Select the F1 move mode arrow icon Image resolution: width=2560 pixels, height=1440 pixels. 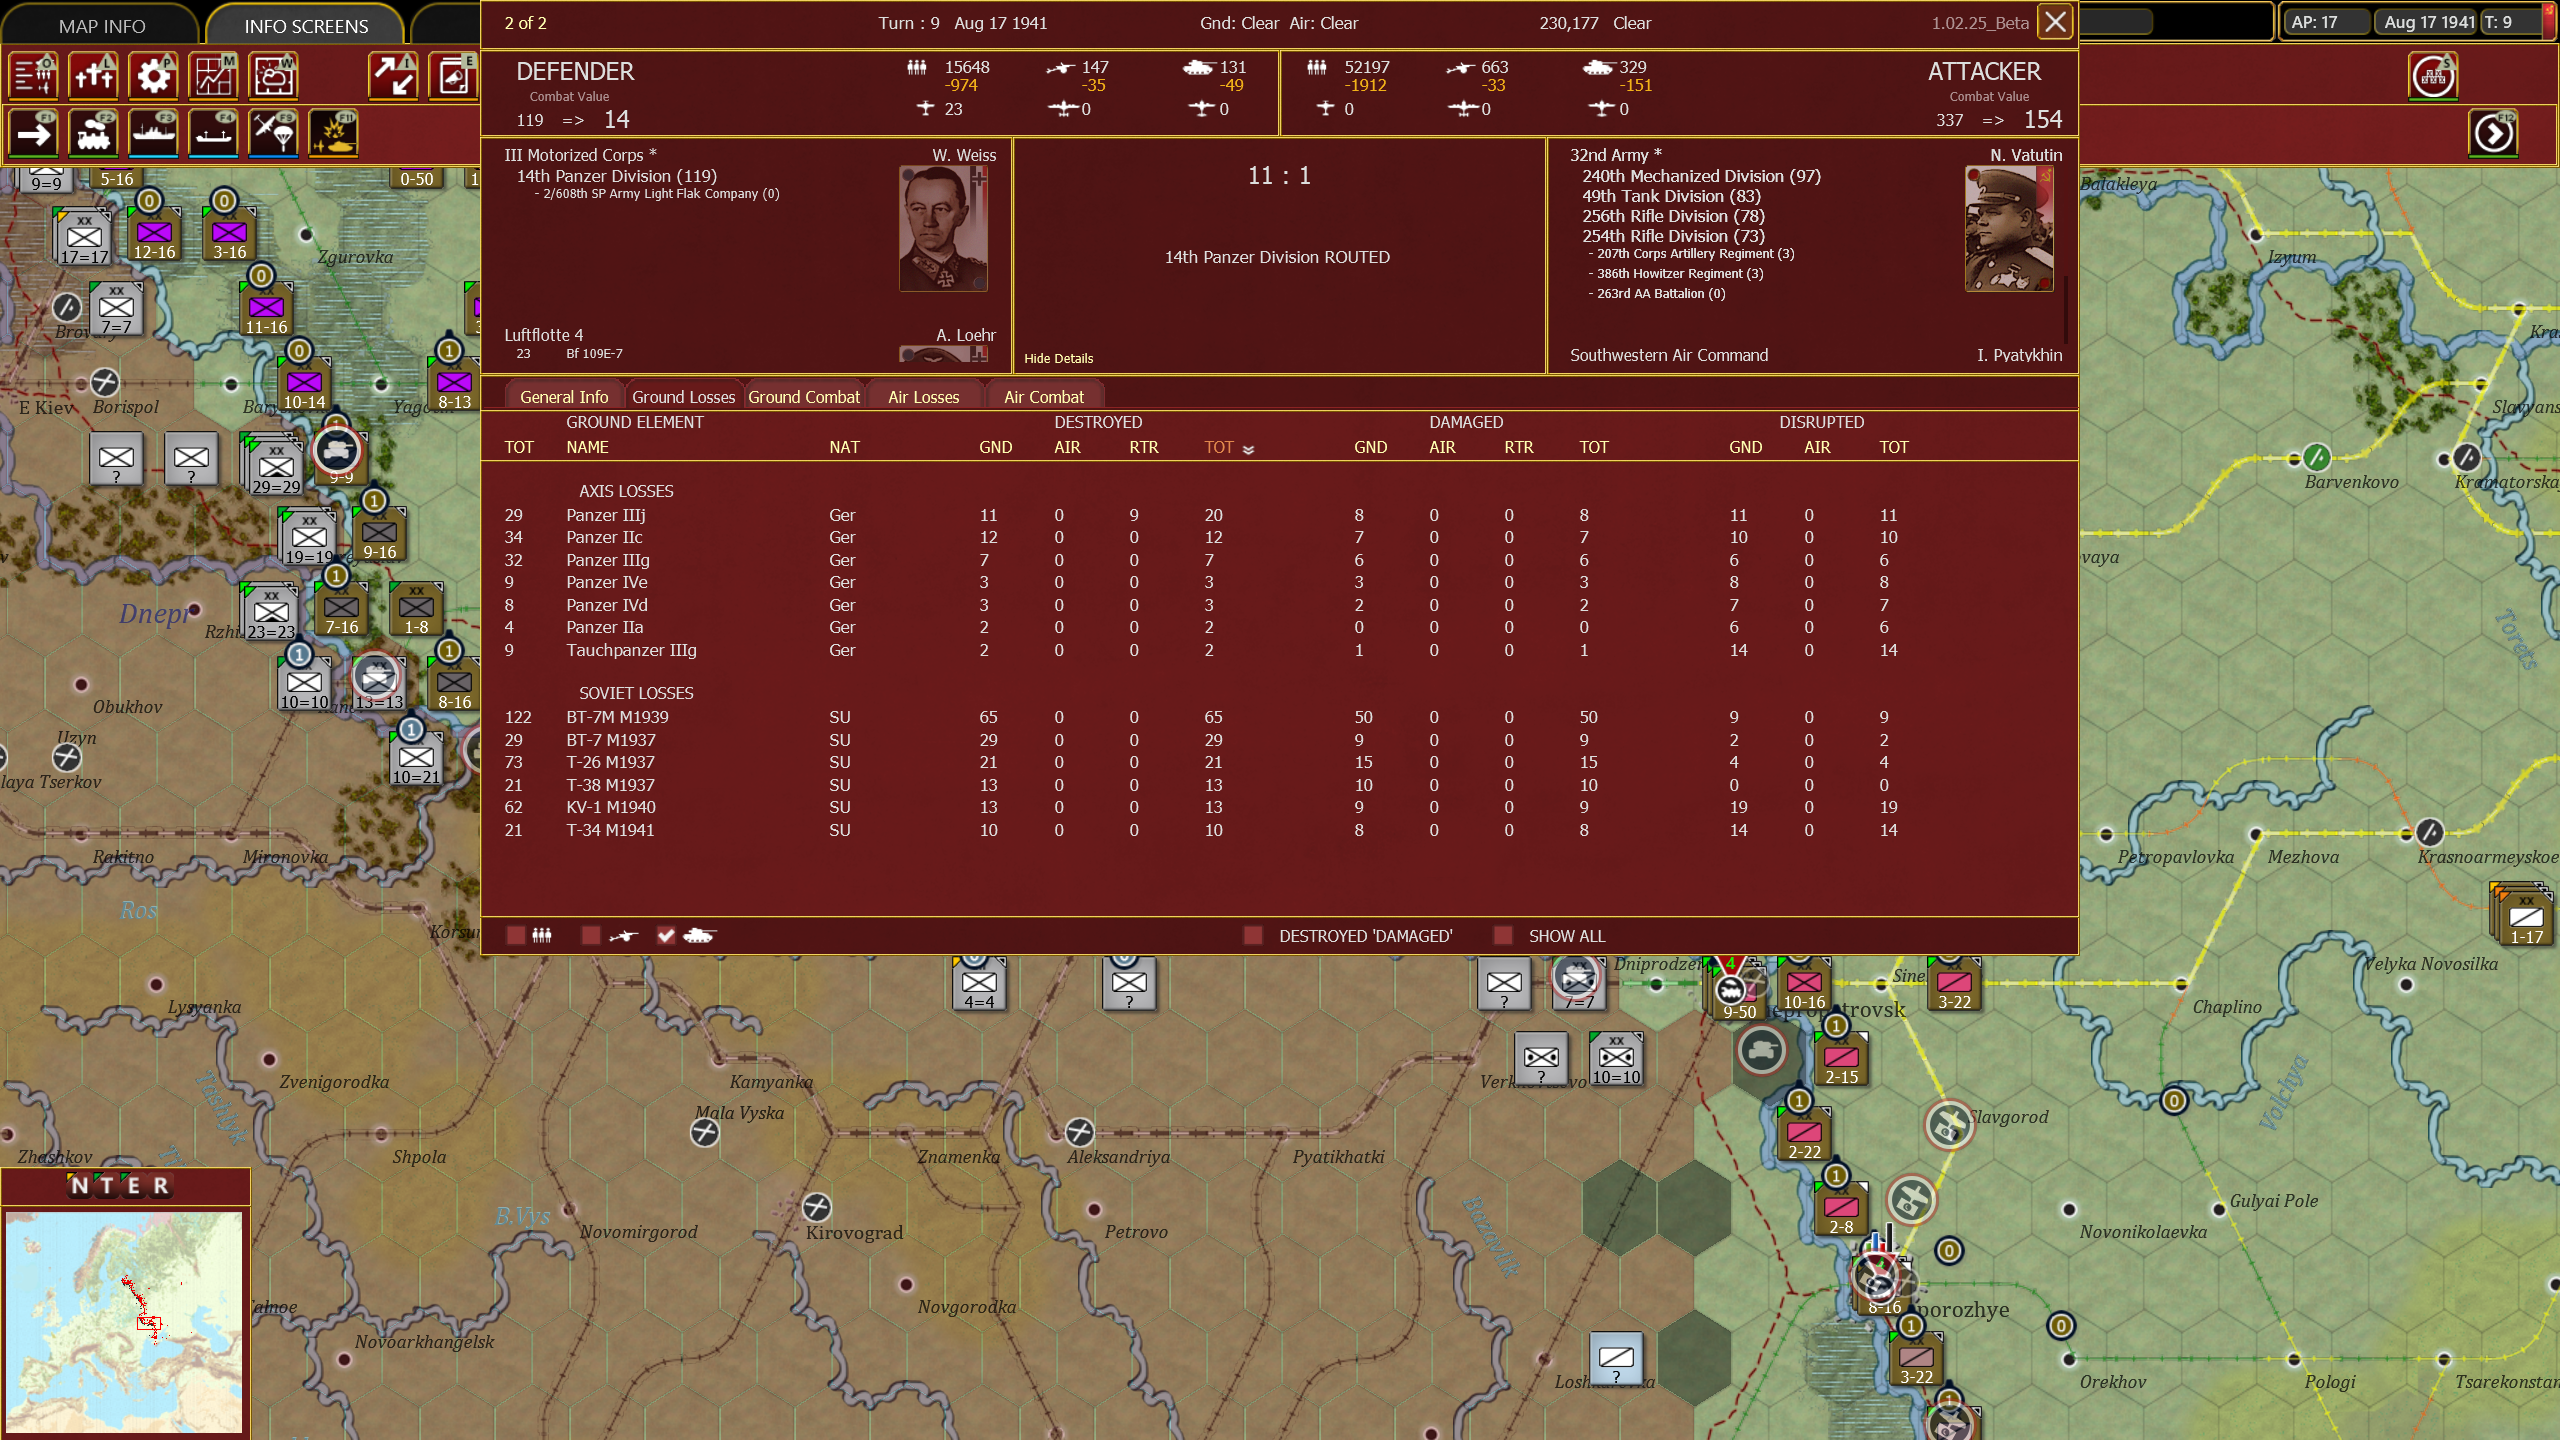pyautogui.click(x=33, y=133)
